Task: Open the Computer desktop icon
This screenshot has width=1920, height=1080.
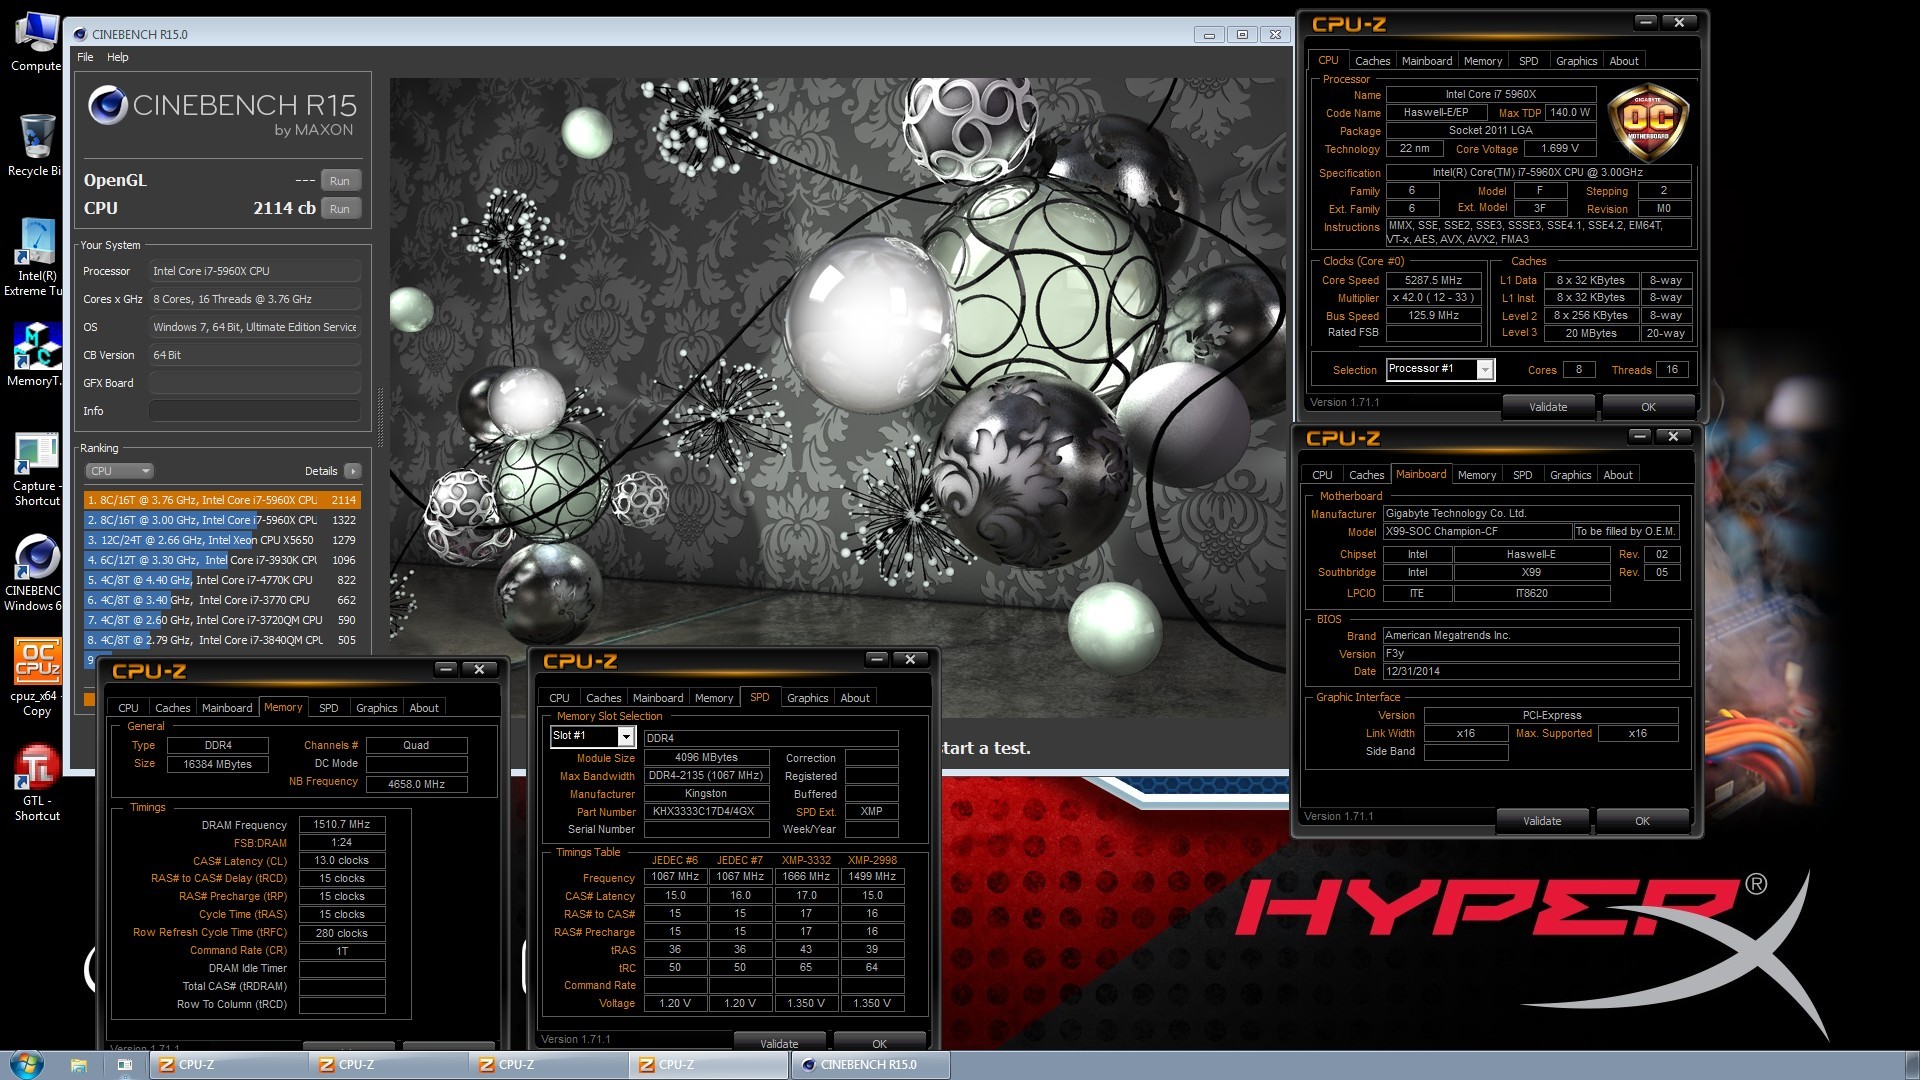Action: (x=36, y=42)
